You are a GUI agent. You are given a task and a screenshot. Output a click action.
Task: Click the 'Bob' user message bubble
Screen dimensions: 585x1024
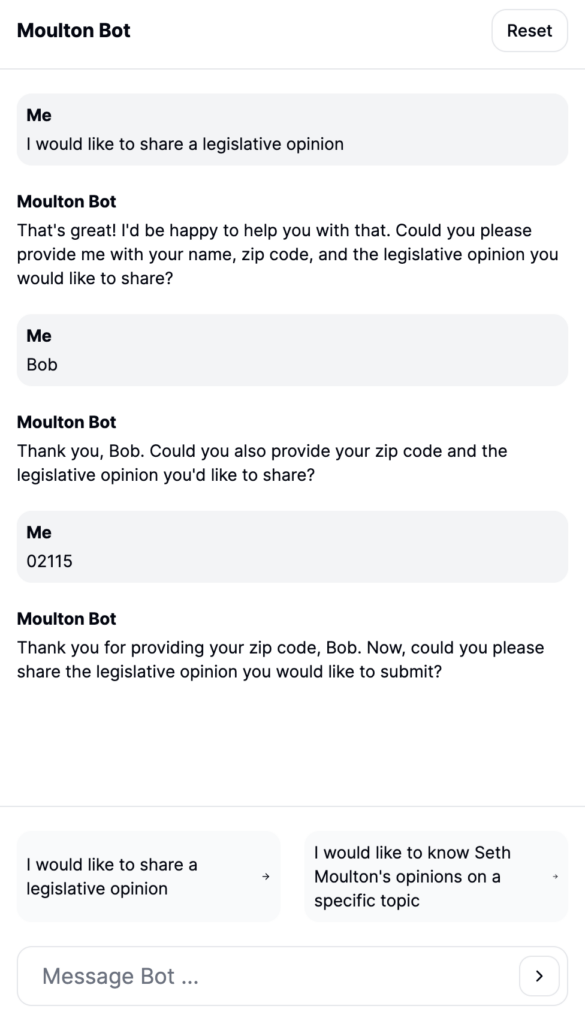(292, 350)
